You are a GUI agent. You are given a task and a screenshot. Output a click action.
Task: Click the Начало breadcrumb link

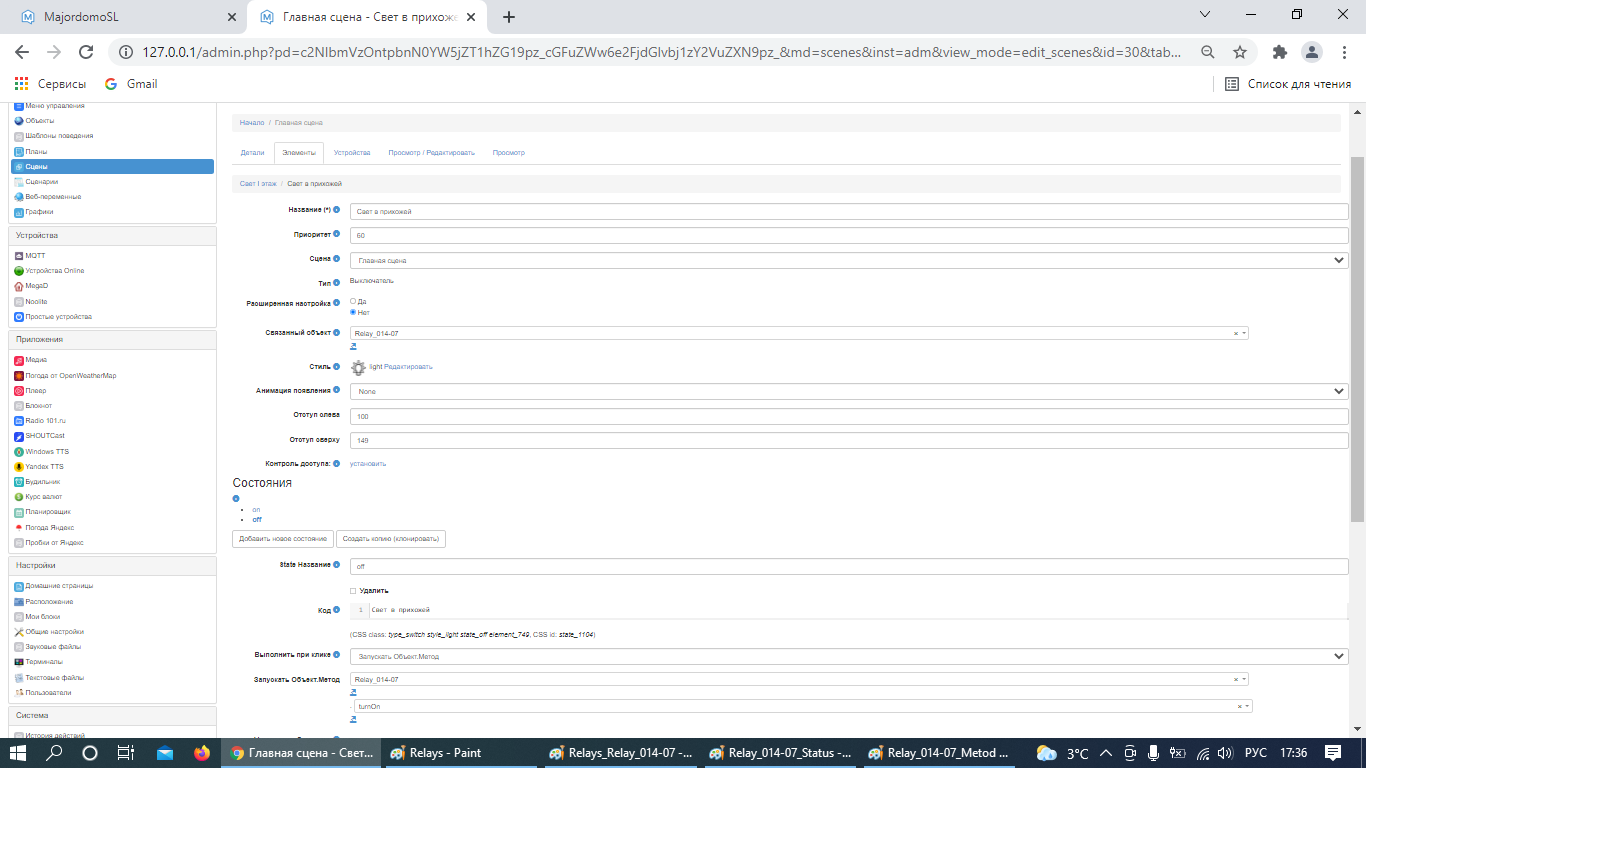252,123
